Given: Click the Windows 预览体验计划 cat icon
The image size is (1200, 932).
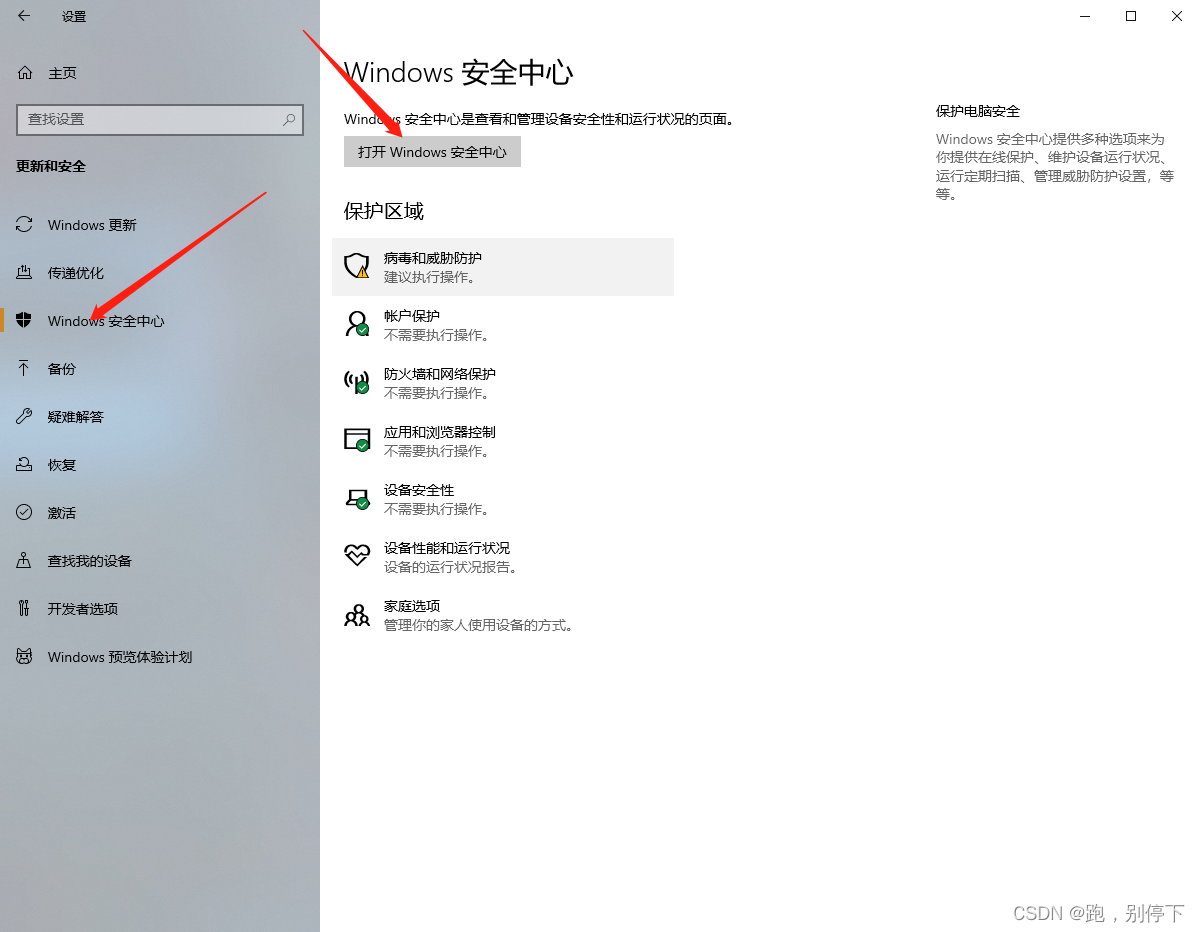Looking at the screenshot, I should pyautogui.click(x=24, y=657).
